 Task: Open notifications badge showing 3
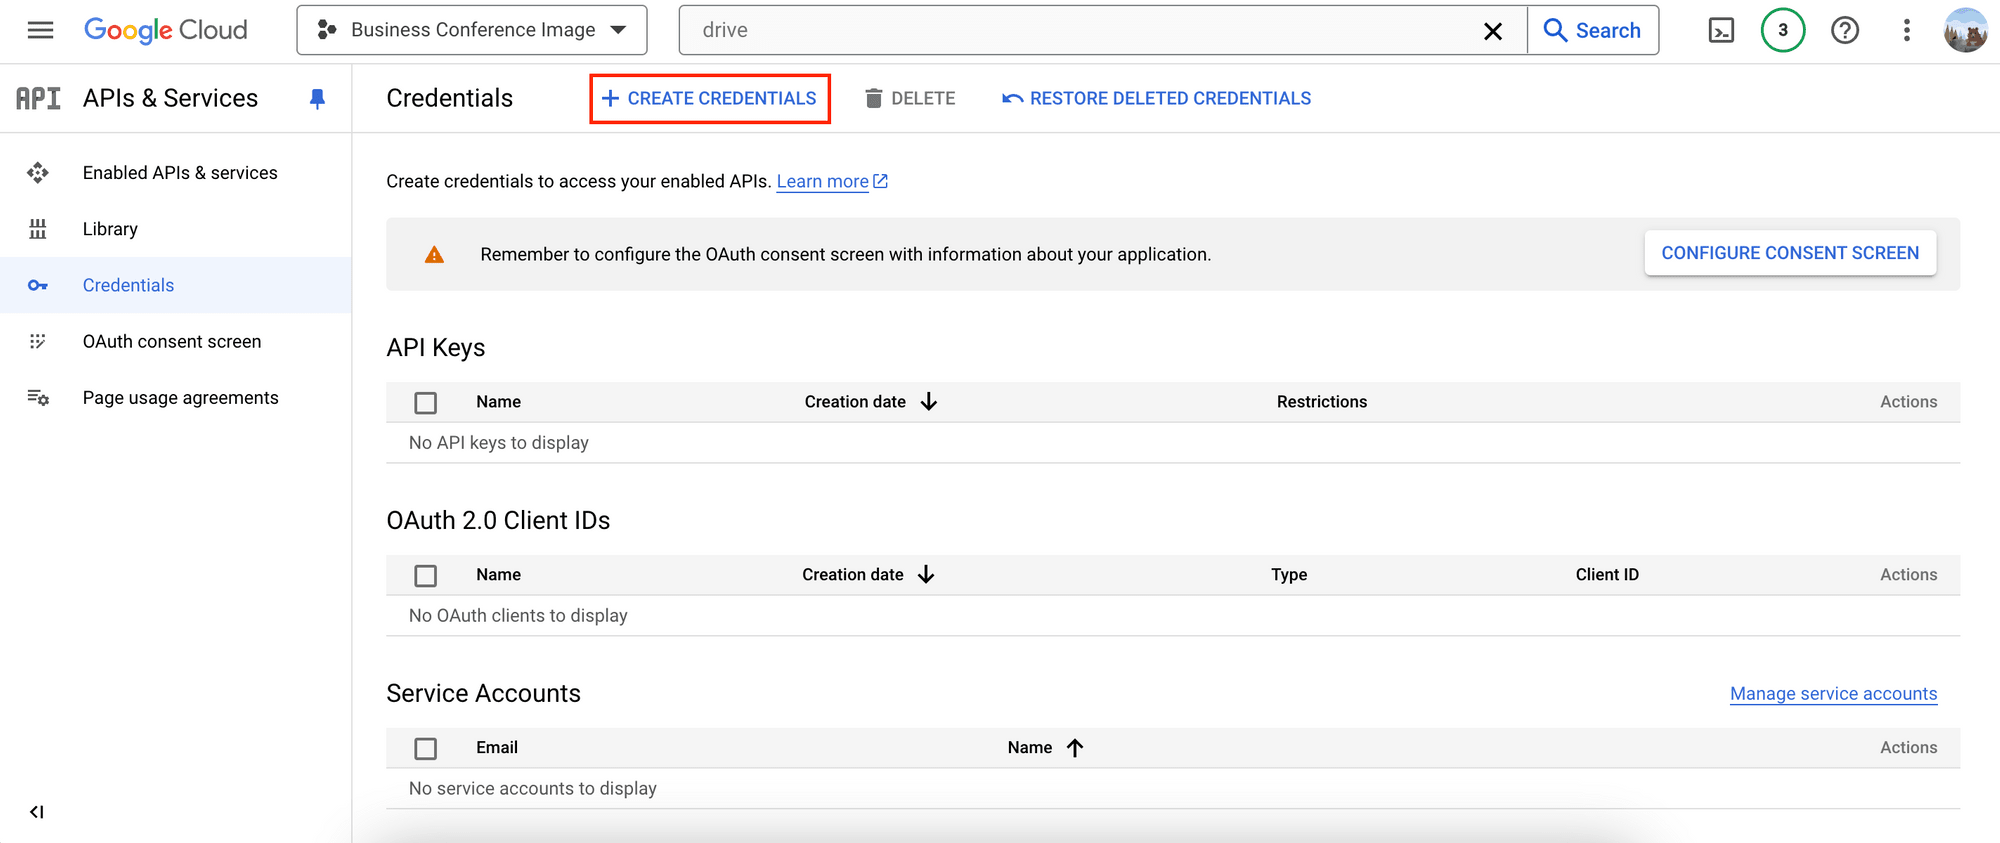point(1783,30)
